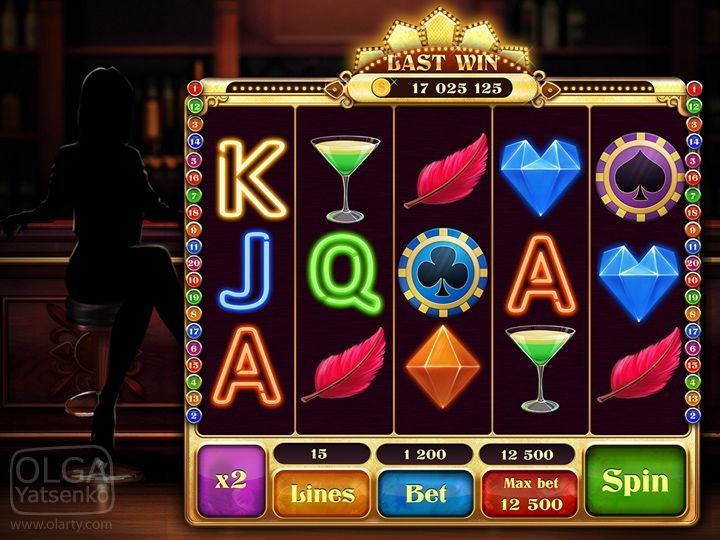The width and height of the screenshot is (720, 540).
Task: Select the blue heart gem in fourth reel
Action: (540, 177)
